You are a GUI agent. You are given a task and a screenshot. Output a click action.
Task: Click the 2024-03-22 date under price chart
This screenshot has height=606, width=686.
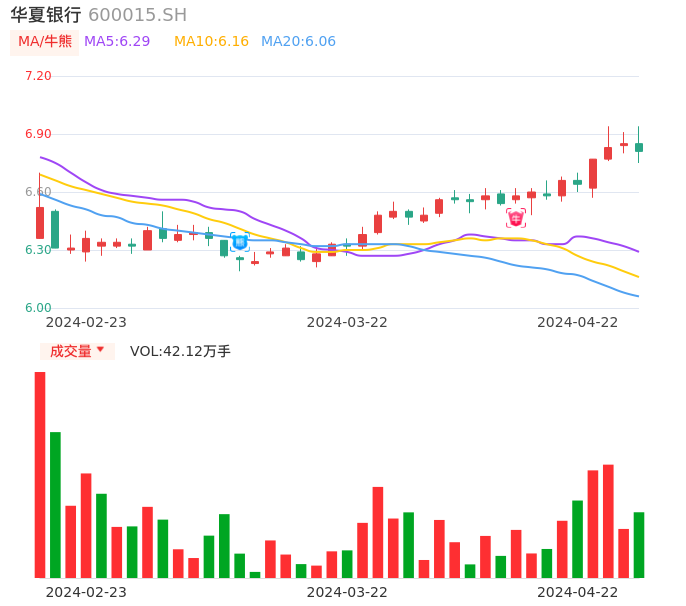pyautogui.click(x=347, y=322)
